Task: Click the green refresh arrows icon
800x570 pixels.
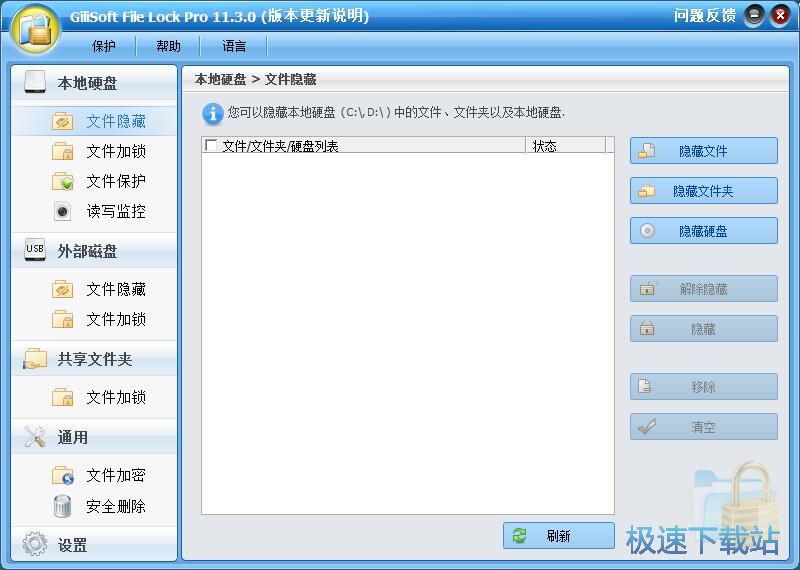Action: [x=519, y=535]
